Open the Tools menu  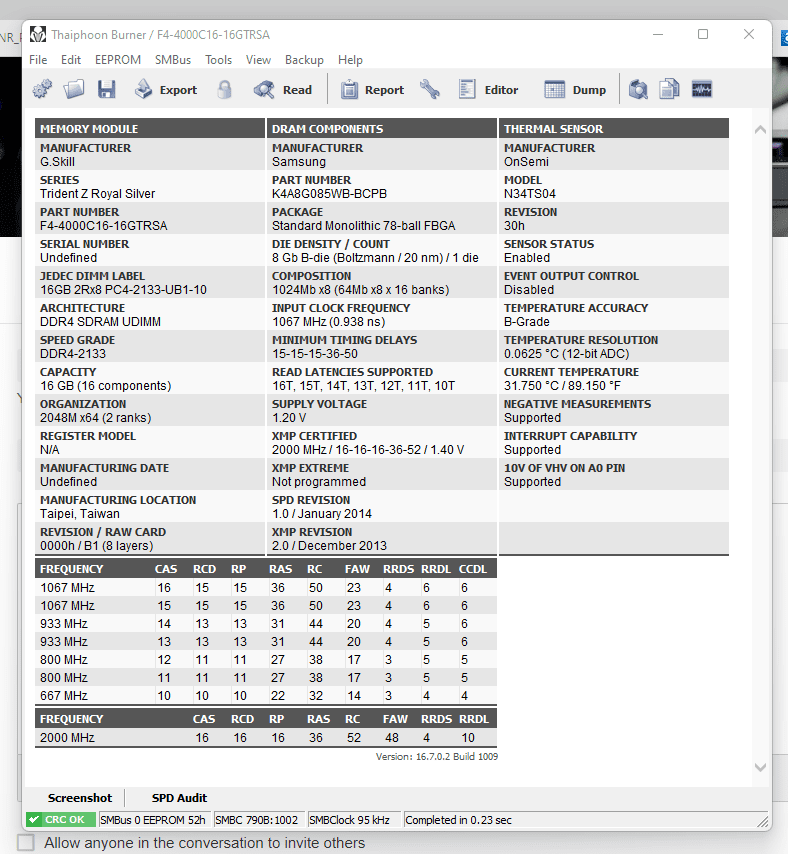pyautogui.click(x=218, y=60)
